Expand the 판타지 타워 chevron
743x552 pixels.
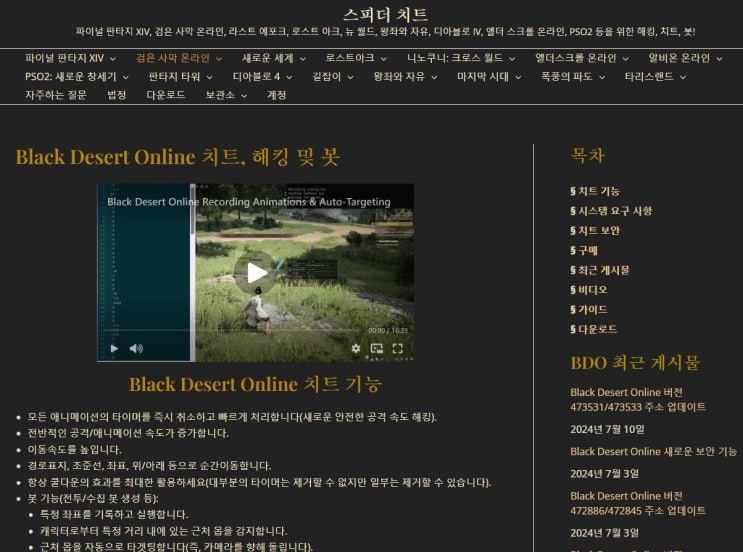click(x=209, y=77)
